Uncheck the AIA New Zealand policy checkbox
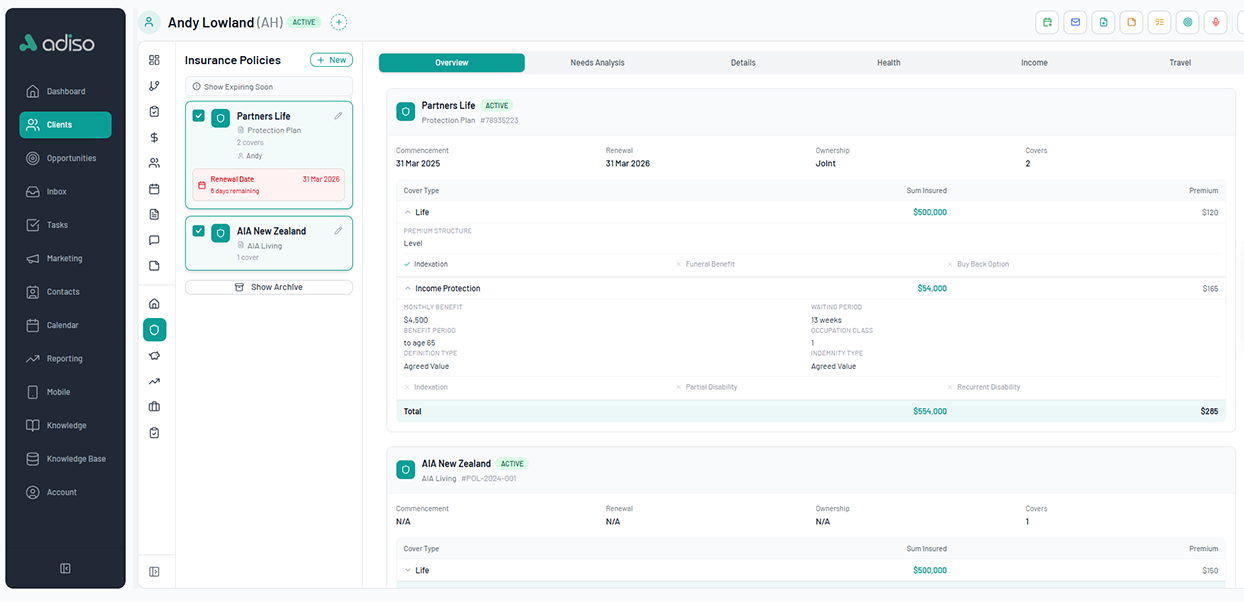This screenshot has width=1244, height=602. pyautogui.click(x=199, y=230)
